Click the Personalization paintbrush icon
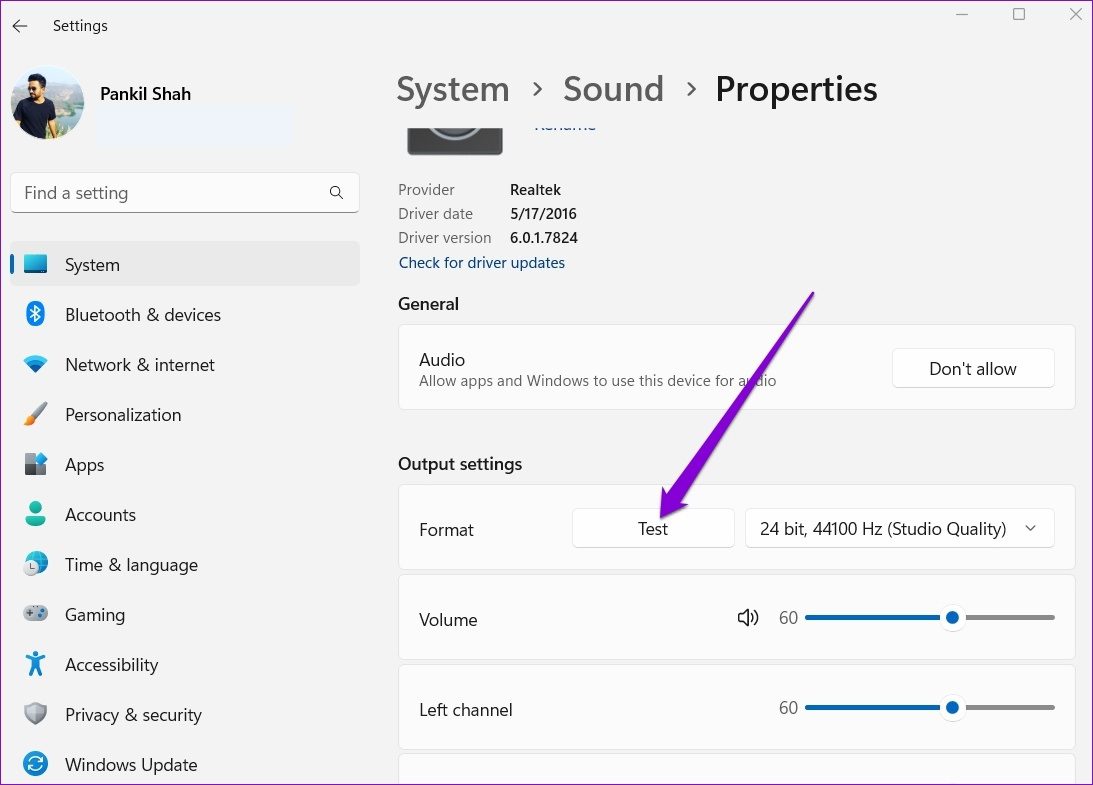This screenshot has width=1093, height=785. pos(36,414)
